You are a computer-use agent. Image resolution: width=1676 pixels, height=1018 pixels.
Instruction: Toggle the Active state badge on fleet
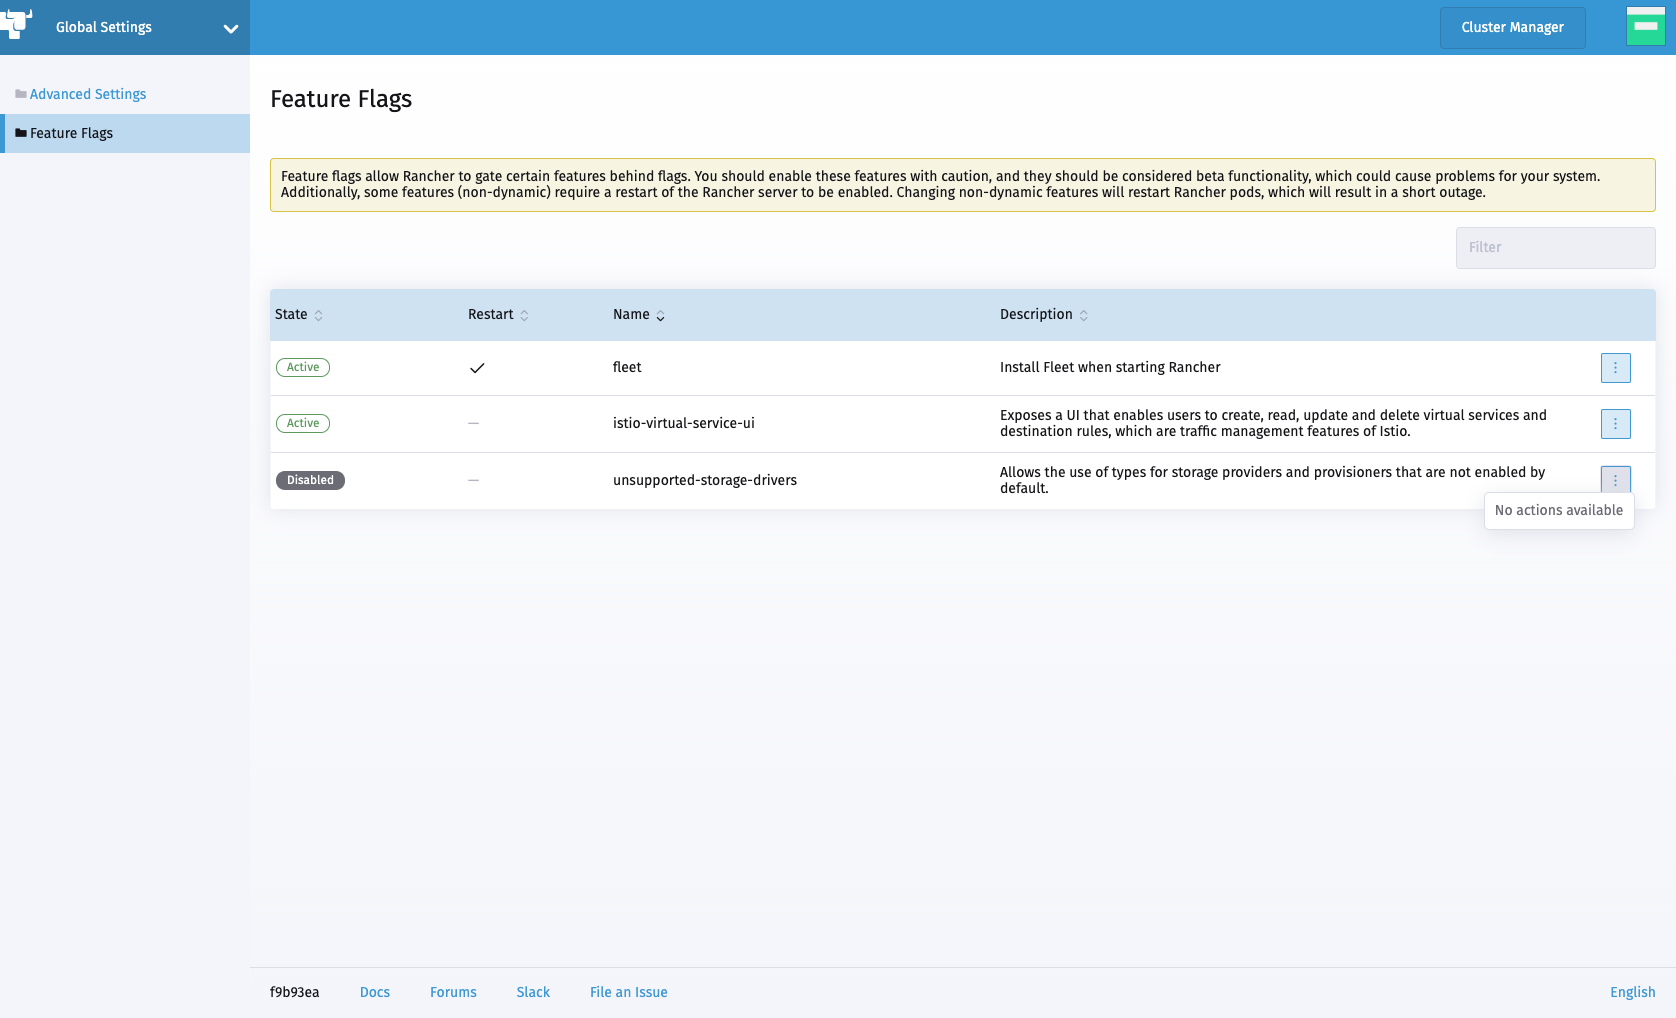tap(302, 367)
